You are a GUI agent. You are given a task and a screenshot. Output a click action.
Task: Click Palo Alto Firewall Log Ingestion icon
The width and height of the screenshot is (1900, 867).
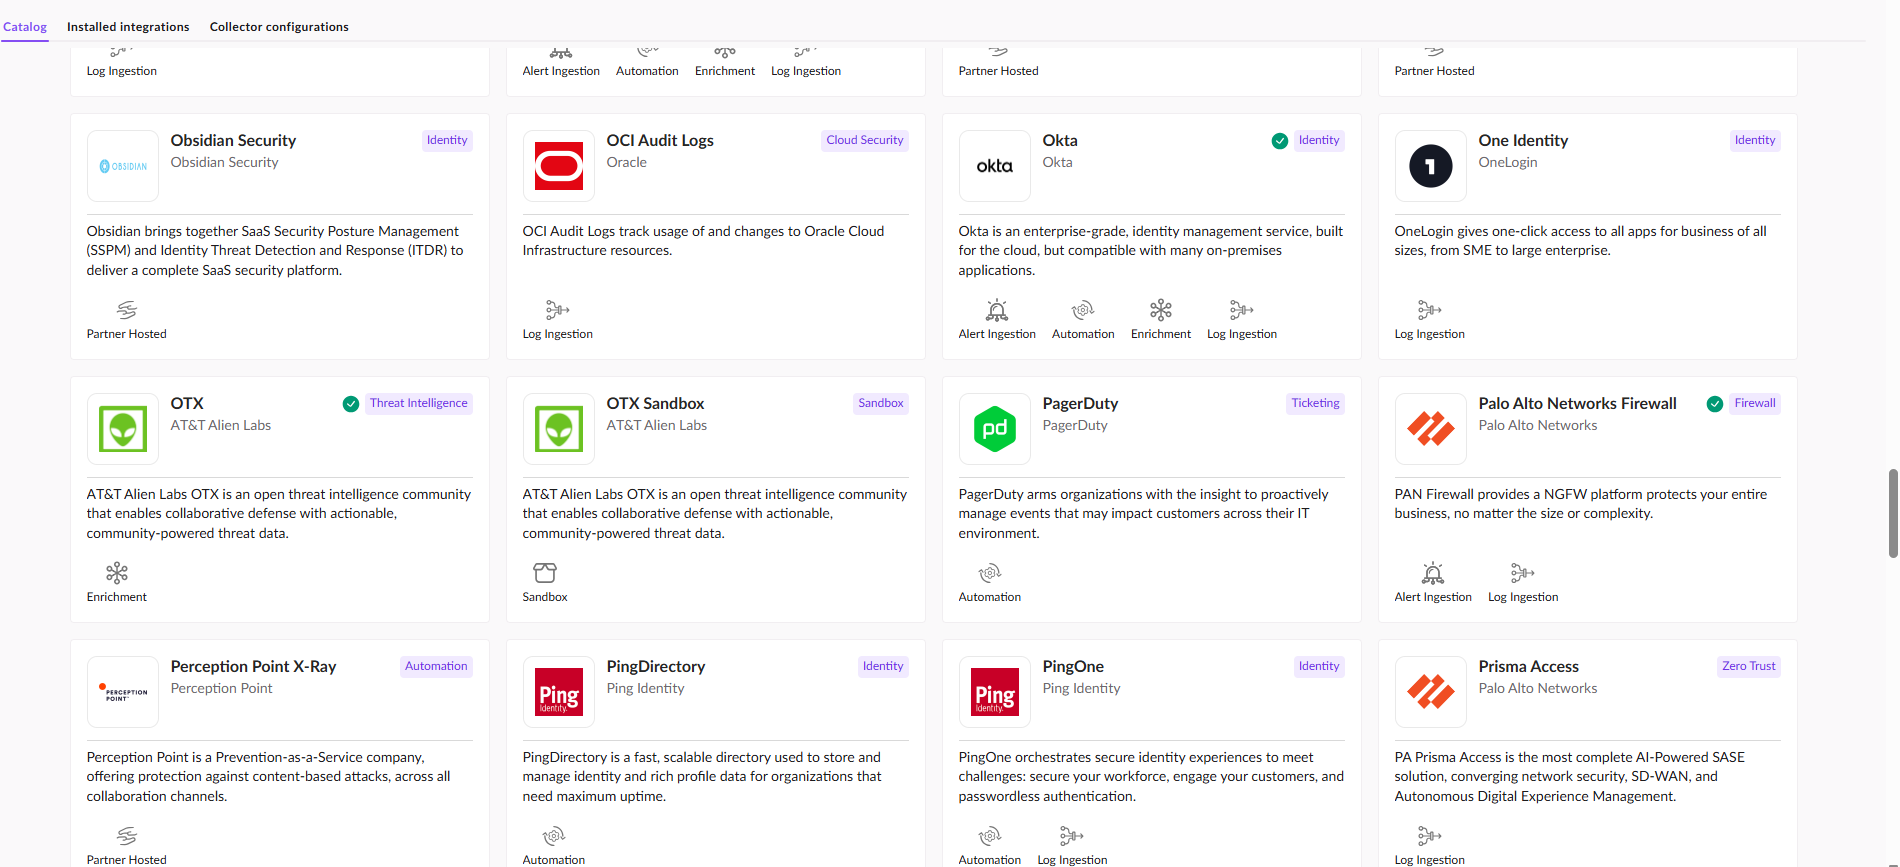click(x=1522, y=573)
